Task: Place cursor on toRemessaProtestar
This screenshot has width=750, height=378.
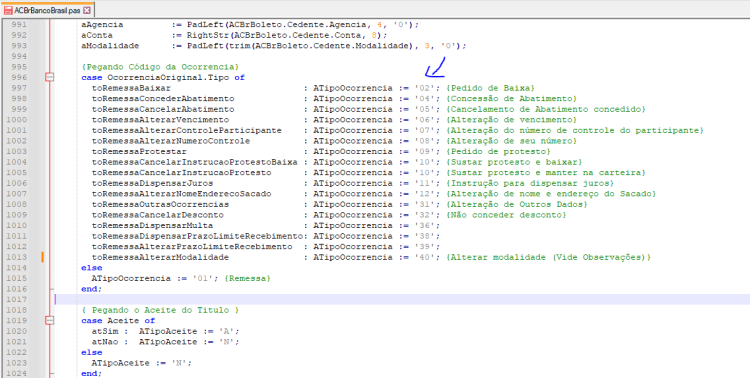Action: coord(139,151)
